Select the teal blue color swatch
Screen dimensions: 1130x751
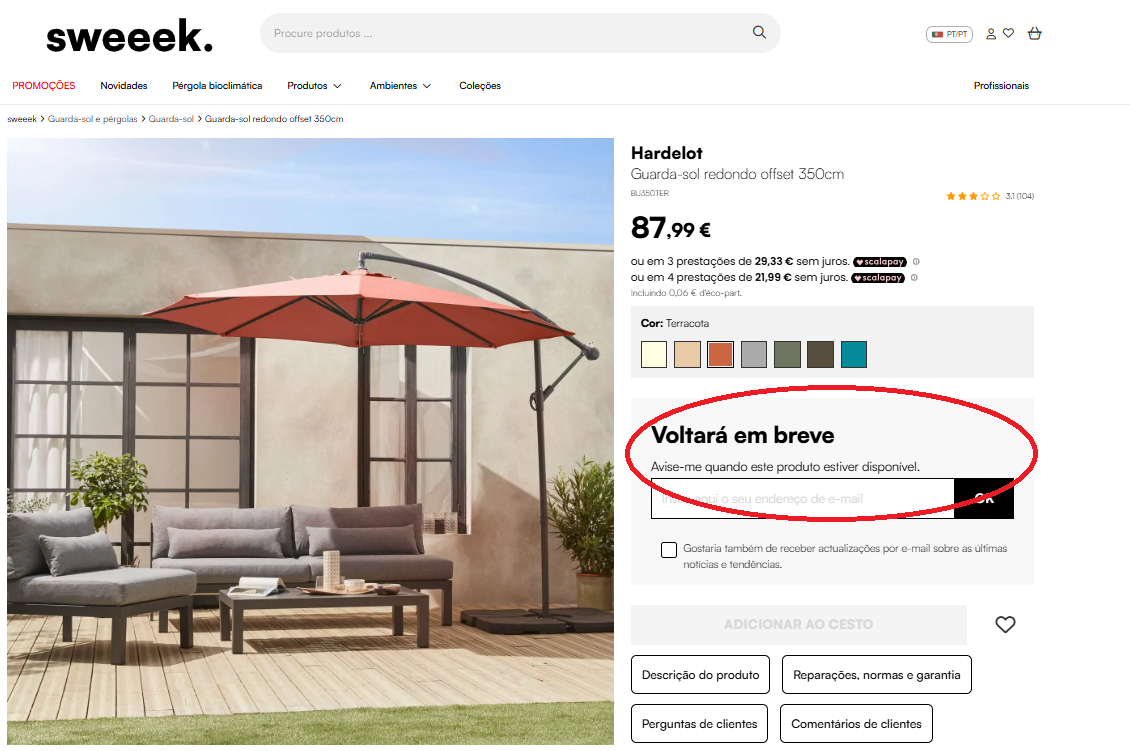point(854,355)
